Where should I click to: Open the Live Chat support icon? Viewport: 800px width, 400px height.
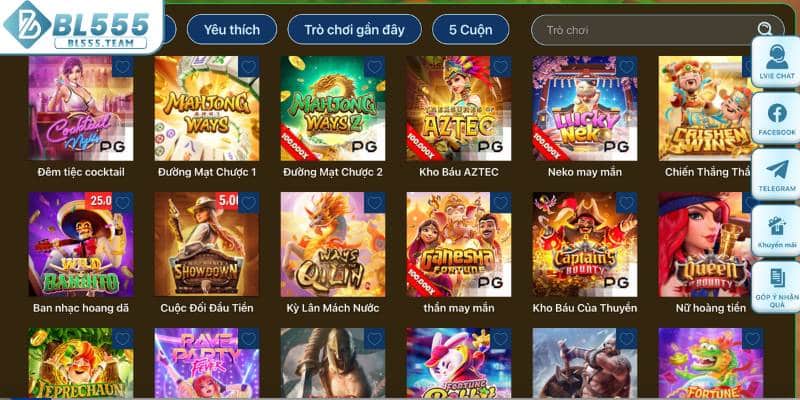coord(777,62)
